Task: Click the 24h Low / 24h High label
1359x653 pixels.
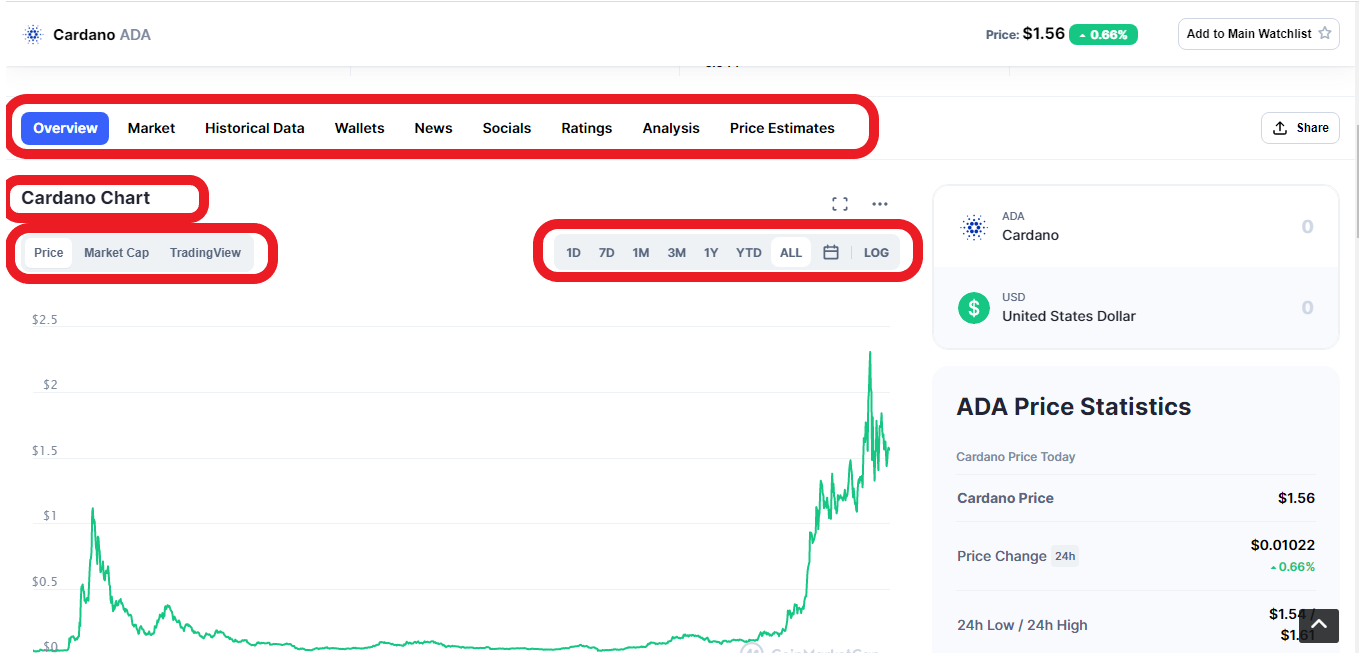Action: pos(1022,625)
